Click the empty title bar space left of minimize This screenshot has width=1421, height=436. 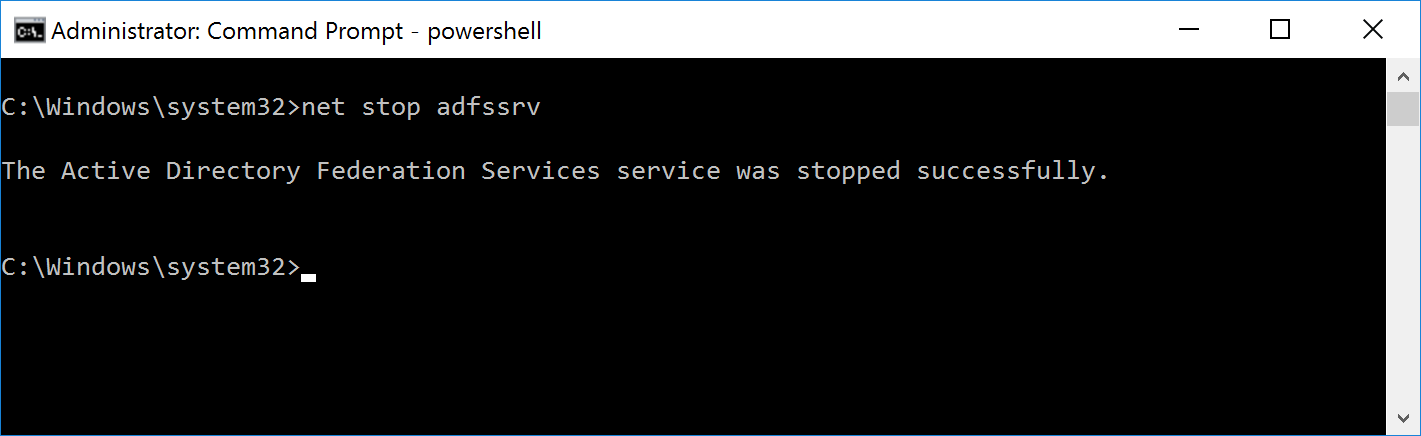850,31
